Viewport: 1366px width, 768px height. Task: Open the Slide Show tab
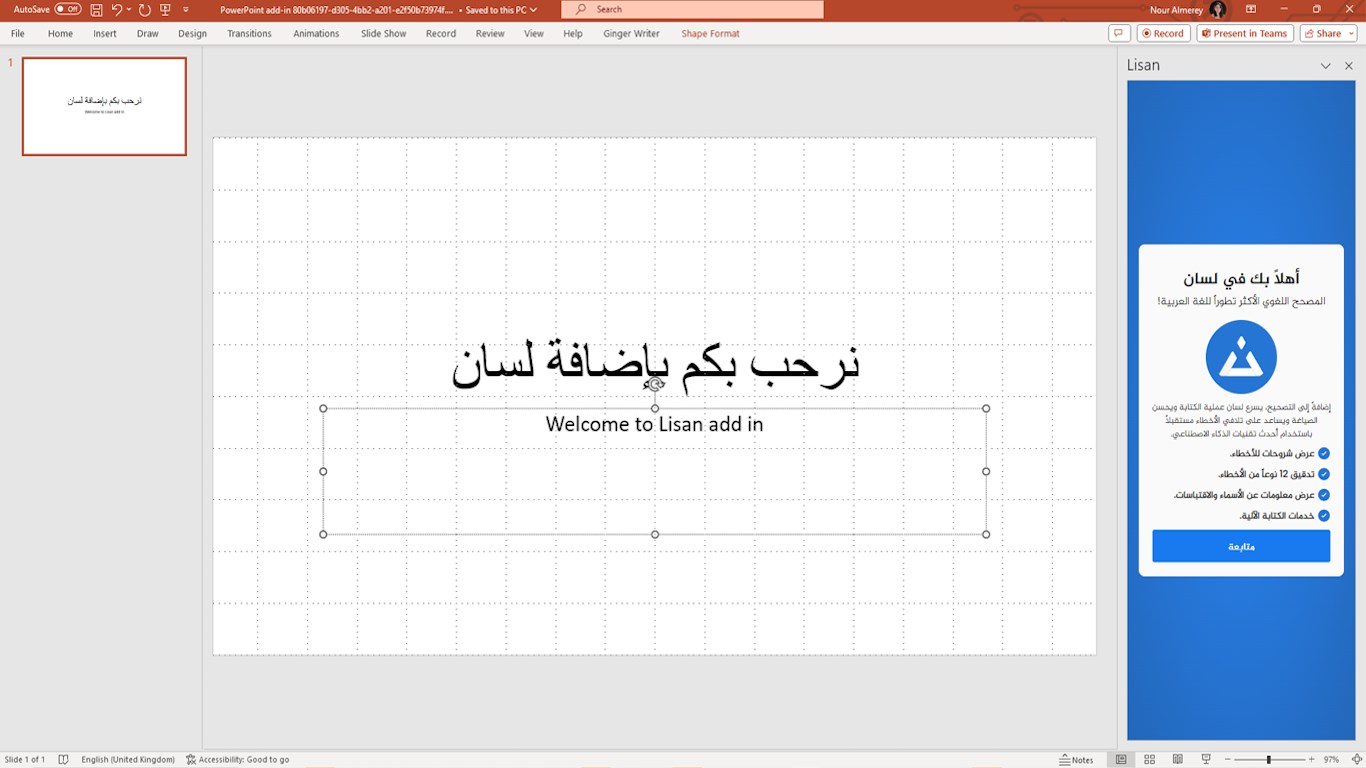[383, 33]
